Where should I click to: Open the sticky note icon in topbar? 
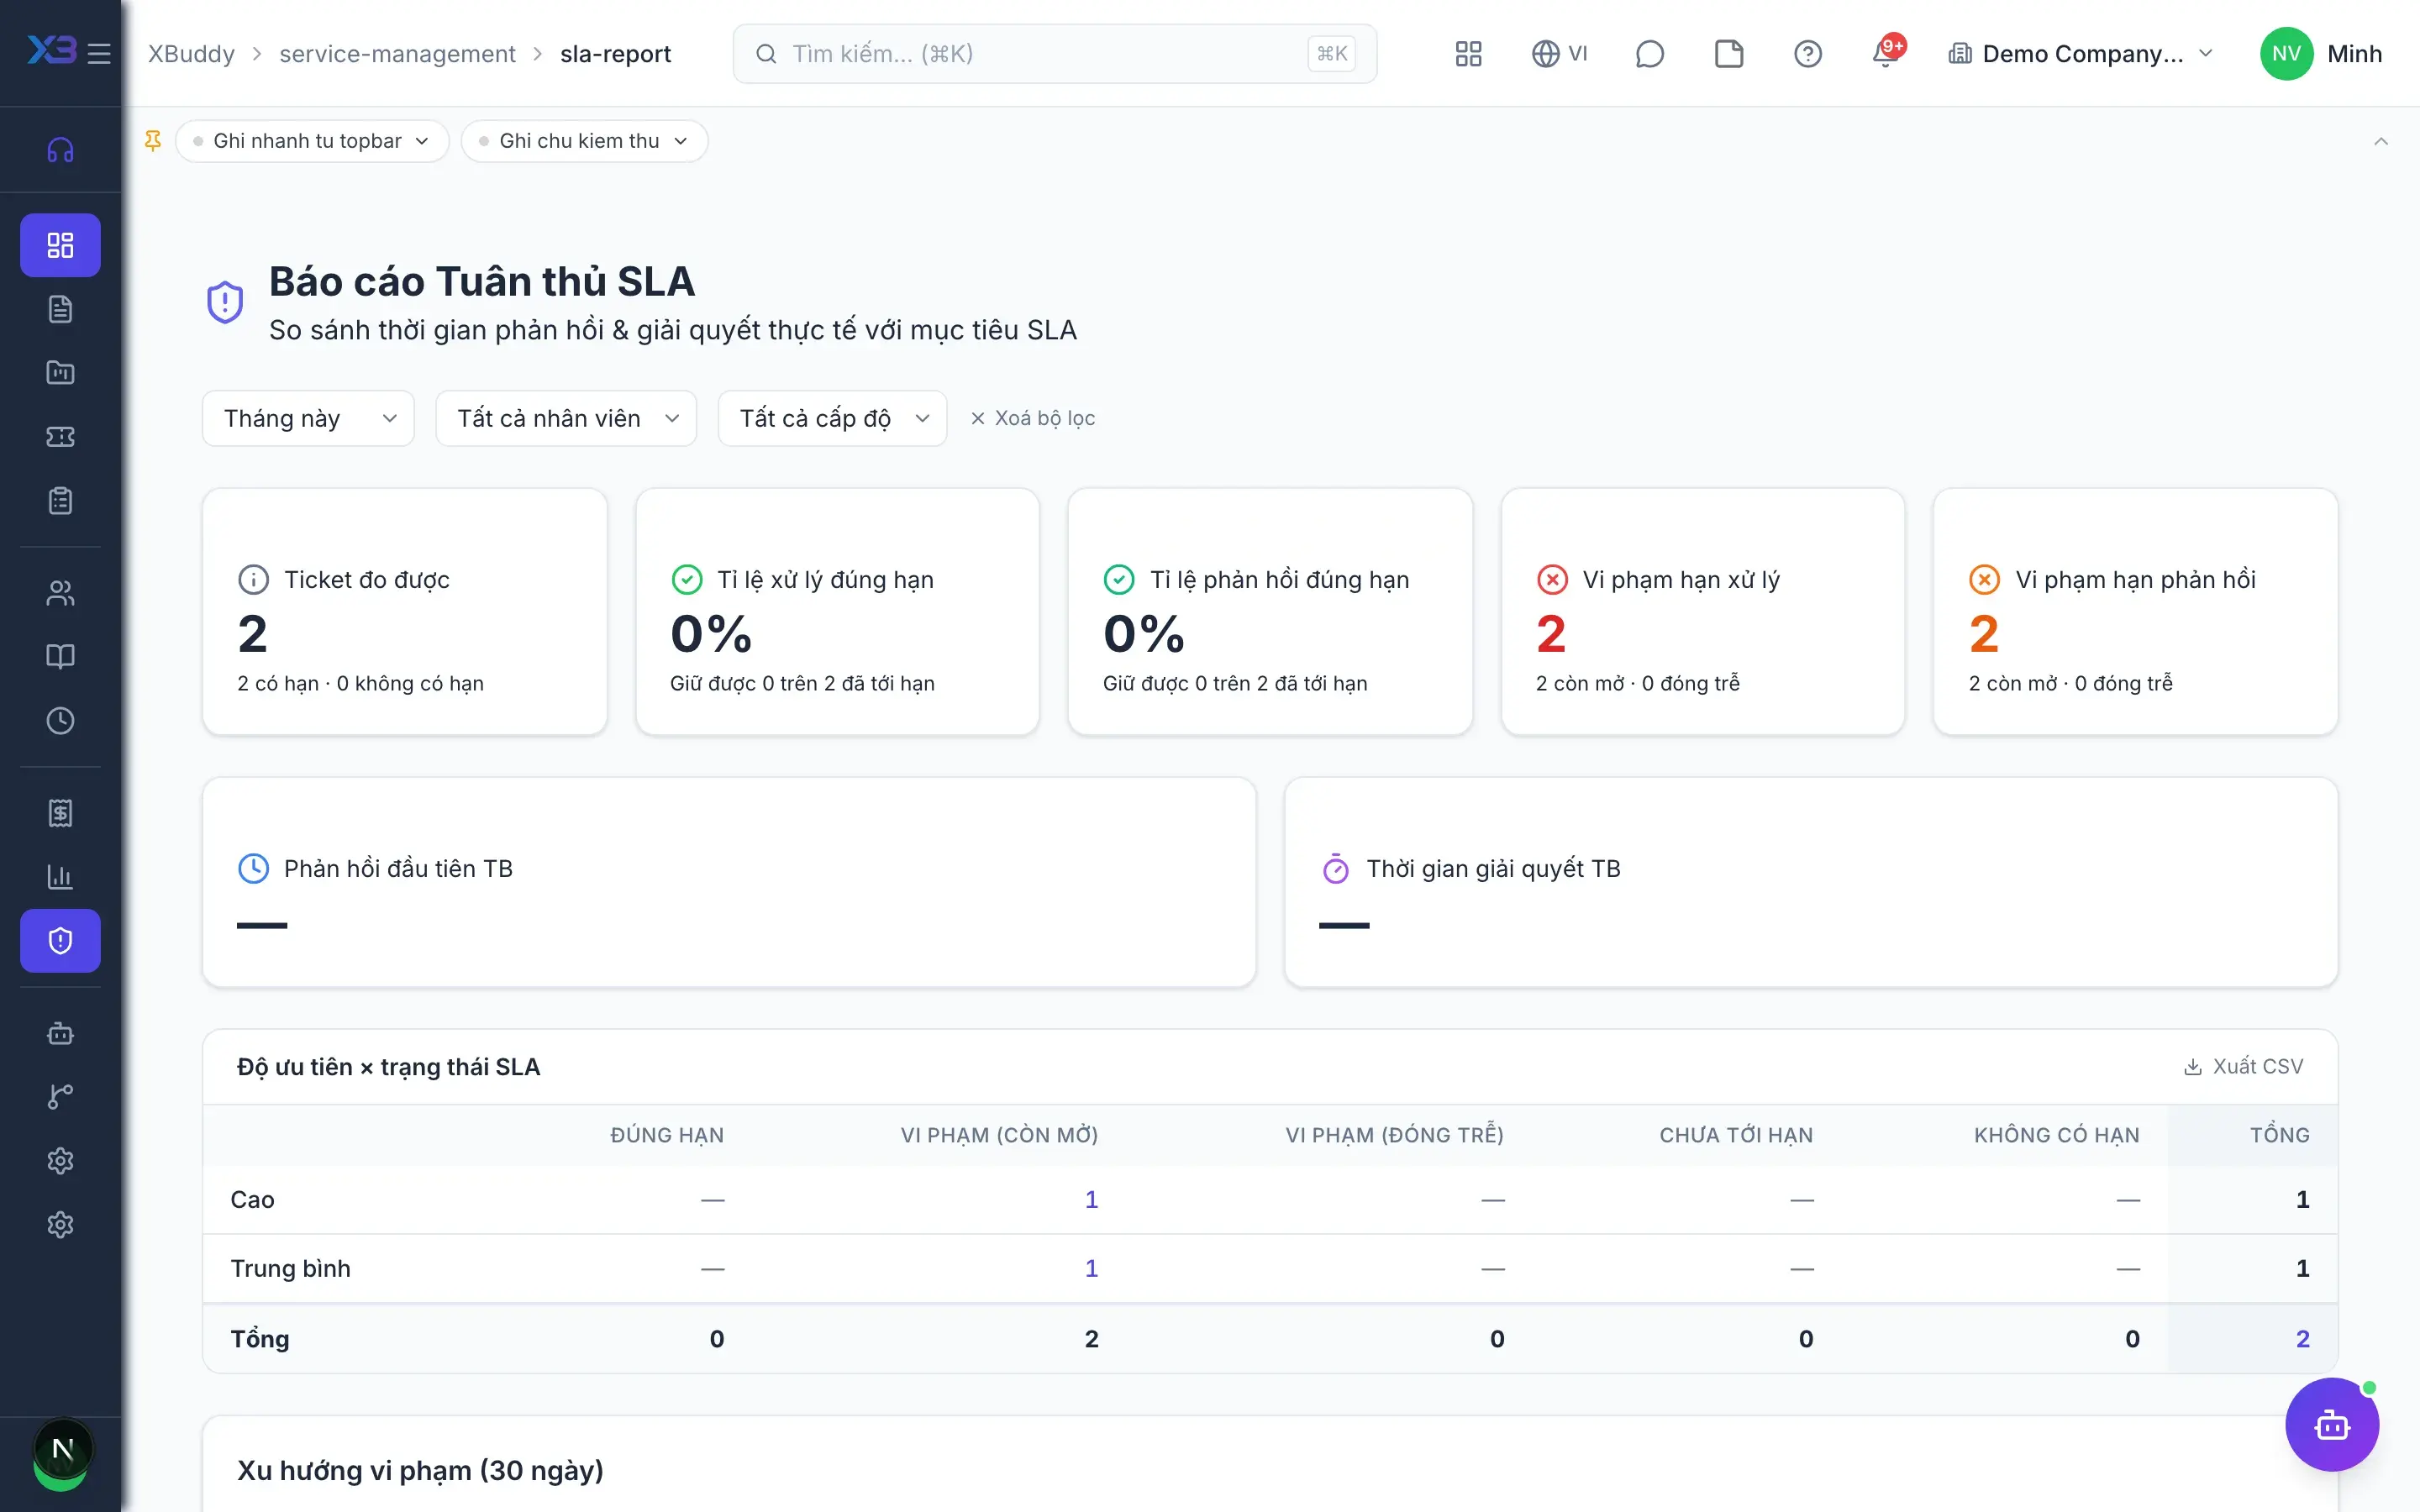(x=1729, y=54)
